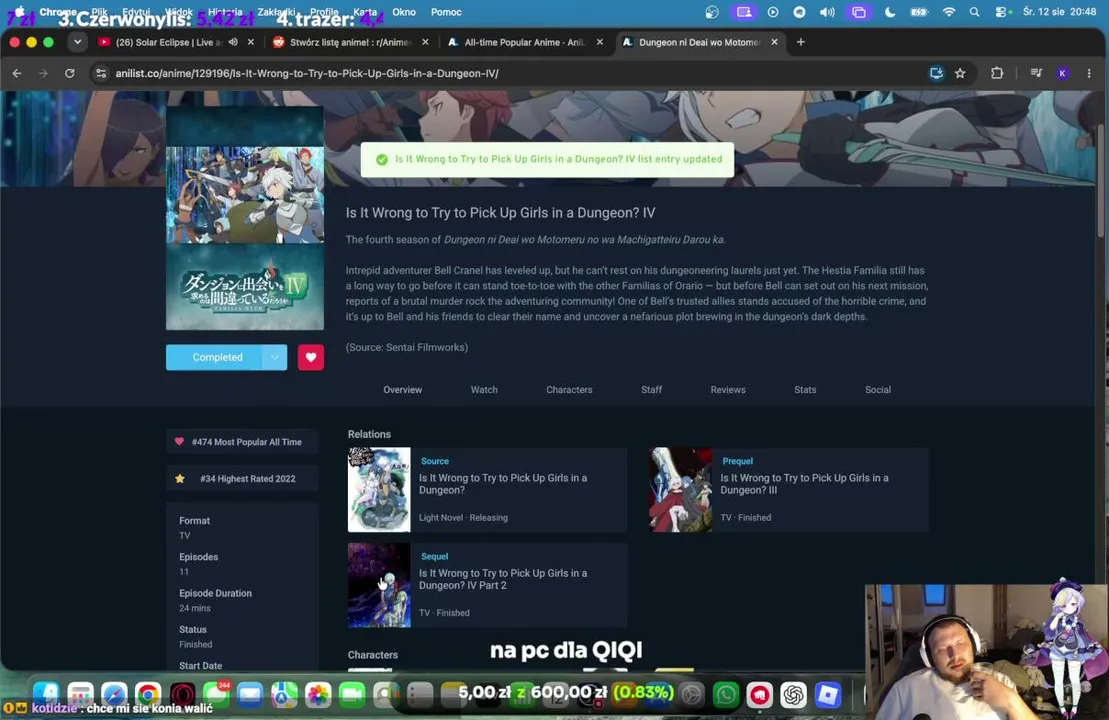Switch to the Social tab

coord(878,390)
